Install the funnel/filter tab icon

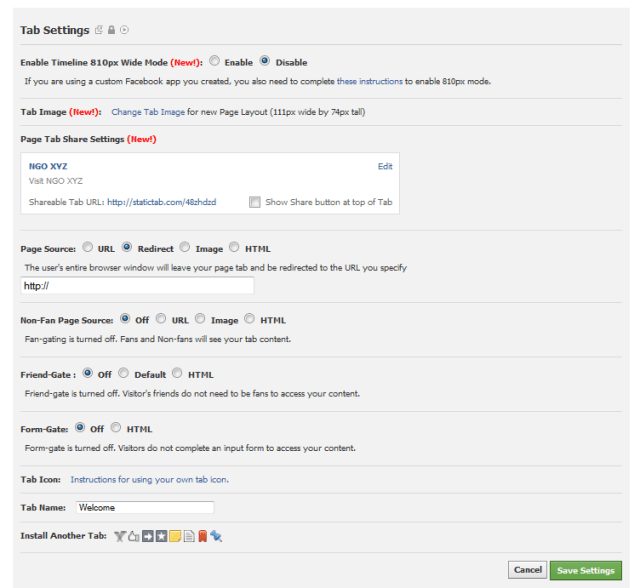point(120,536)
